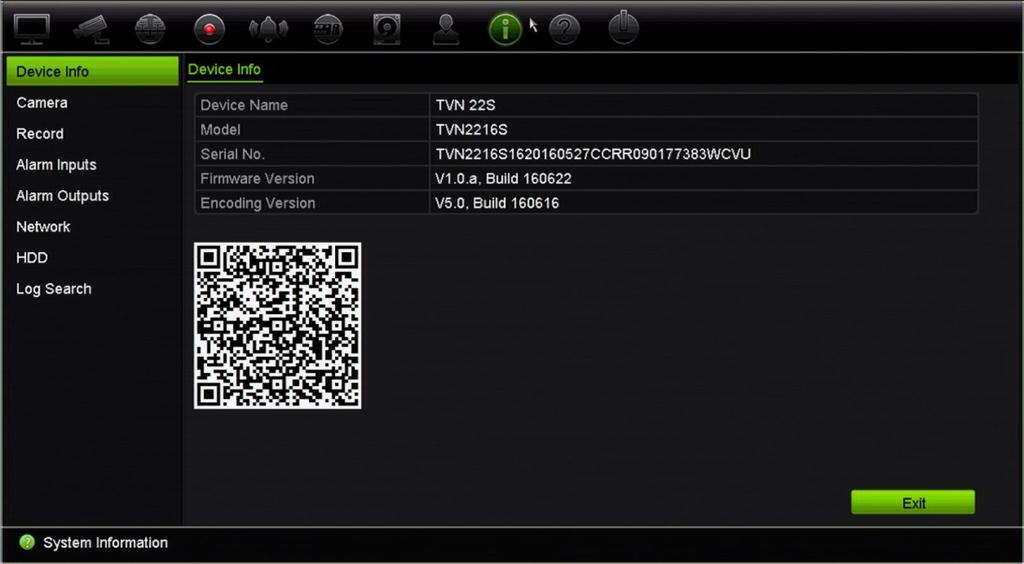Click the power shutdown icon
Viewport: 1024px width, 564px height.
624,28
